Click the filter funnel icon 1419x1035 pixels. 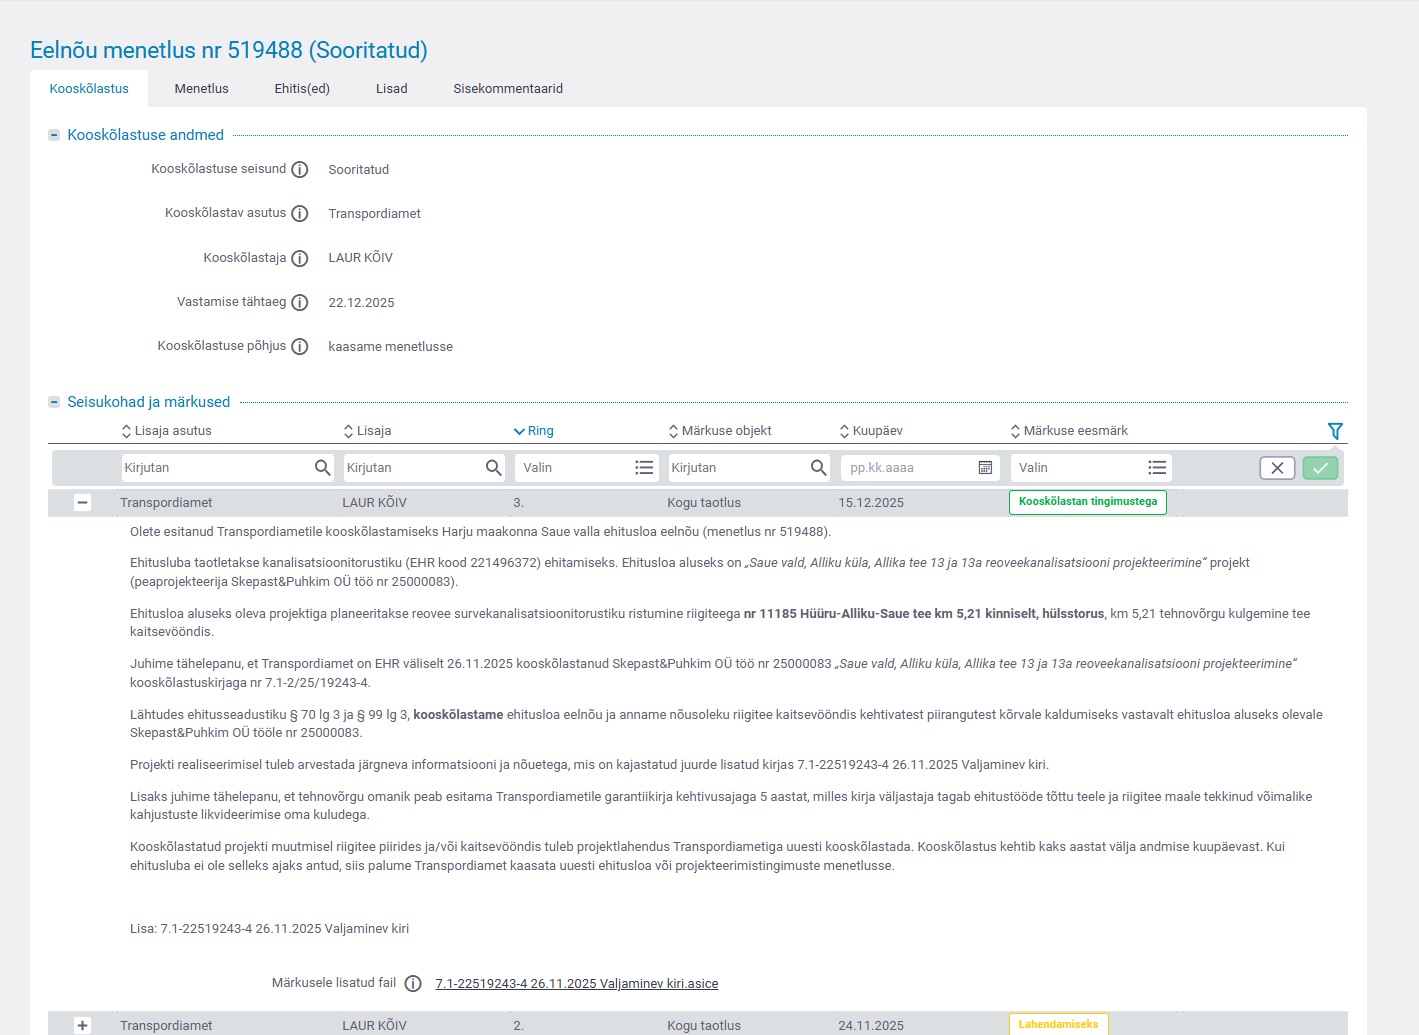[1335, 431]
